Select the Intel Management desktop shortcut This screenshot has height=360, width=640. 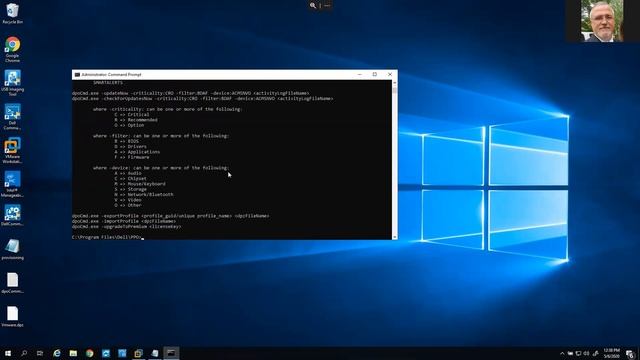[x=13, y=184]
